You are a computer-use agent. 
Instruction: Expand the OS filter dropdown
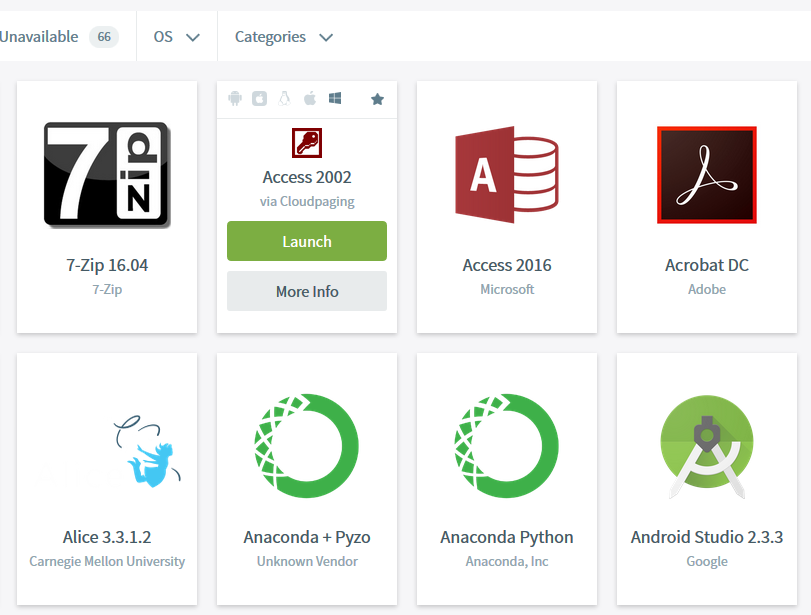(x=177, y=37)
